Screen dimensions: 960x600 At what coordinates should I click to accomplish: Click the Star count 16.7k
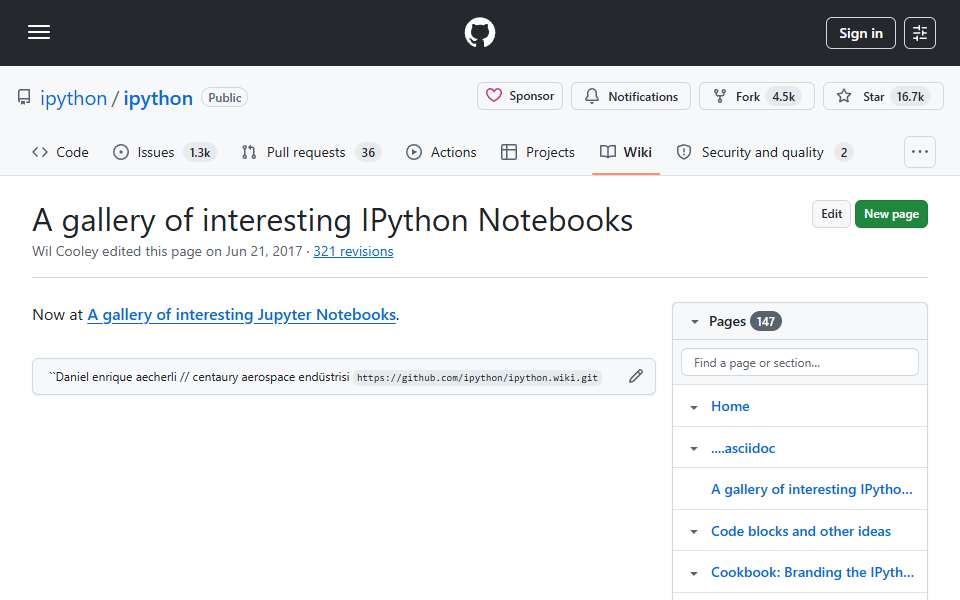click(x=910, y=97)
